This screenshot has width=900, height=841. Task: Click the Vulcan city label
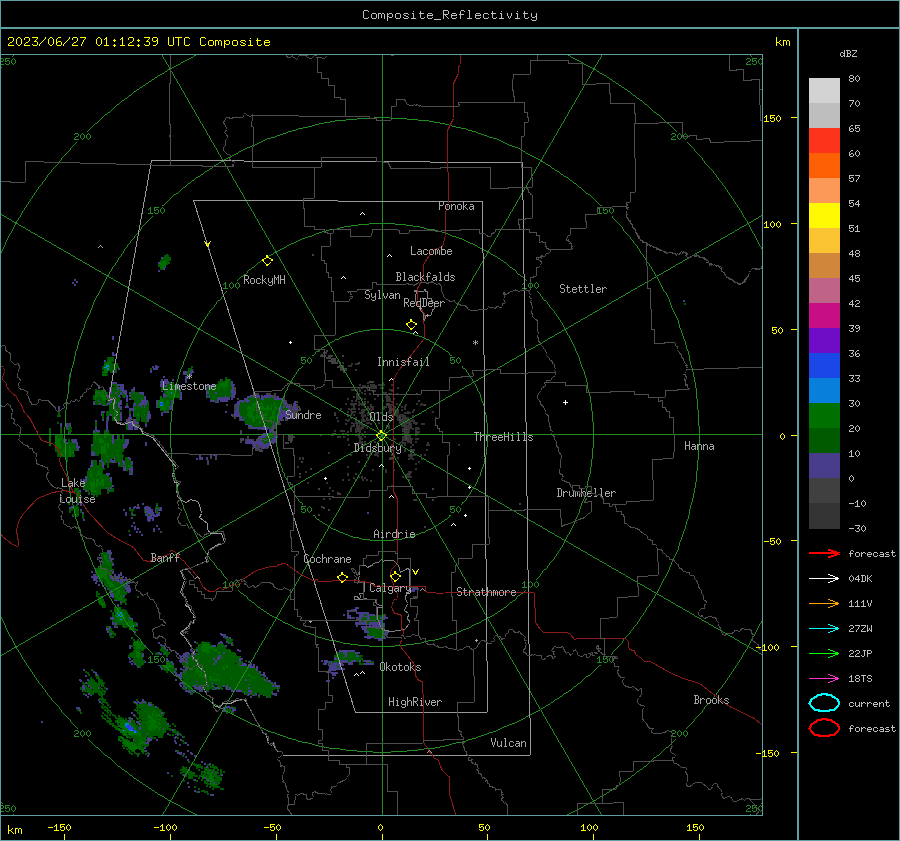pyautogui.click(x=508, y=743)
